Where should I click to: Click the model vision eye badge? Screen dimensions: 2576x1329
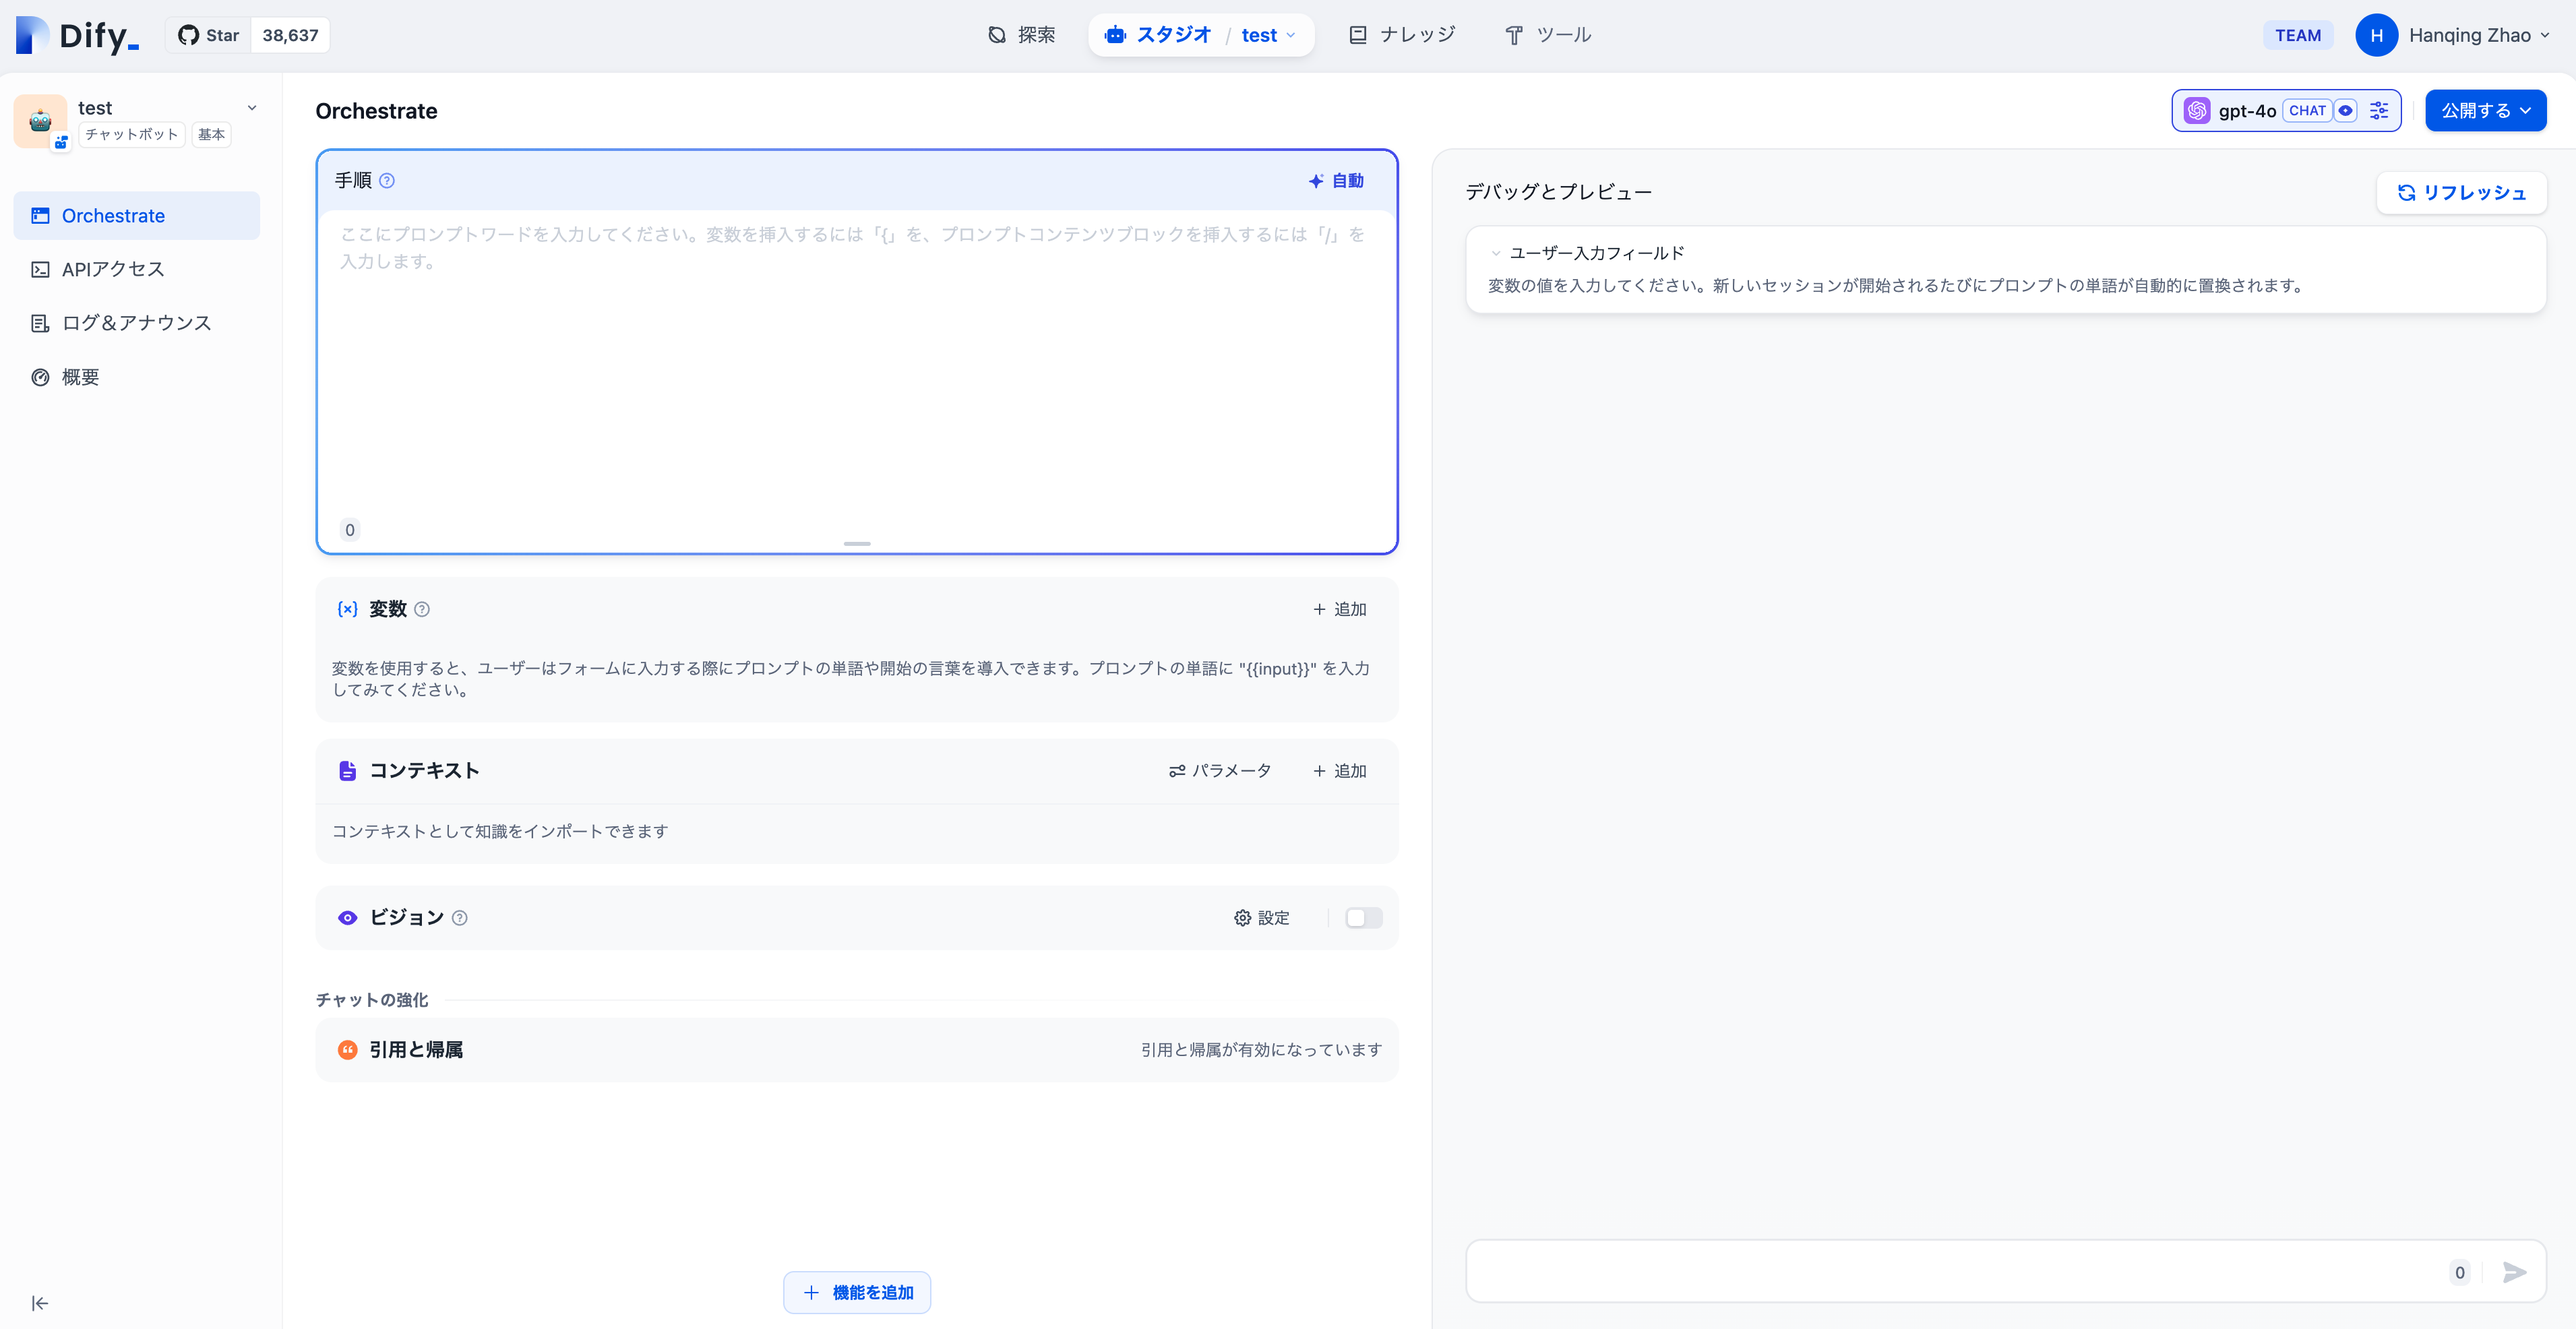pyautogui.click(x=2345, y=111)
